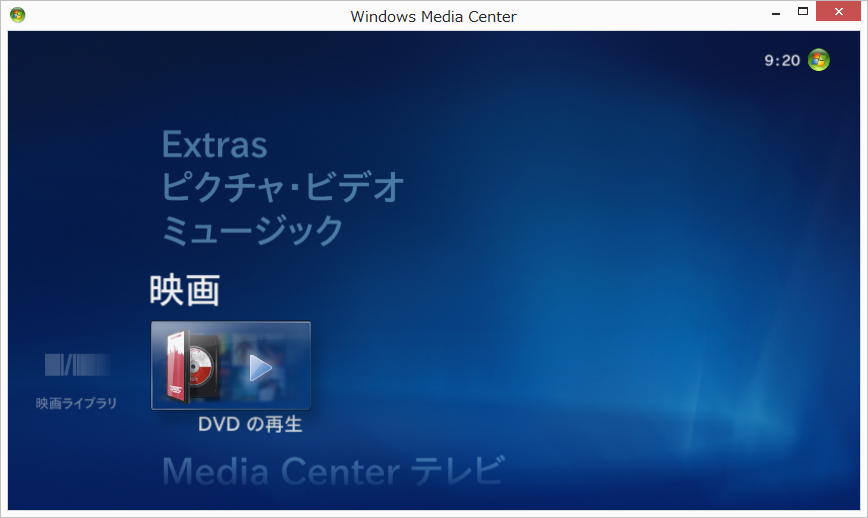Screen dimensions: 868x518
Task: Click the 映画ライブラリ label text
Action: pos(76,403)
